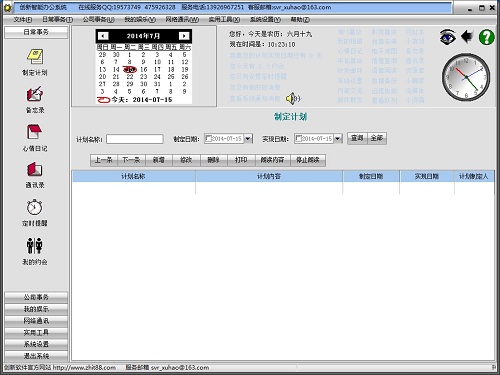500x375 pixels.
Task: Click the 计划名称 column header
Action: pos(133,176)
